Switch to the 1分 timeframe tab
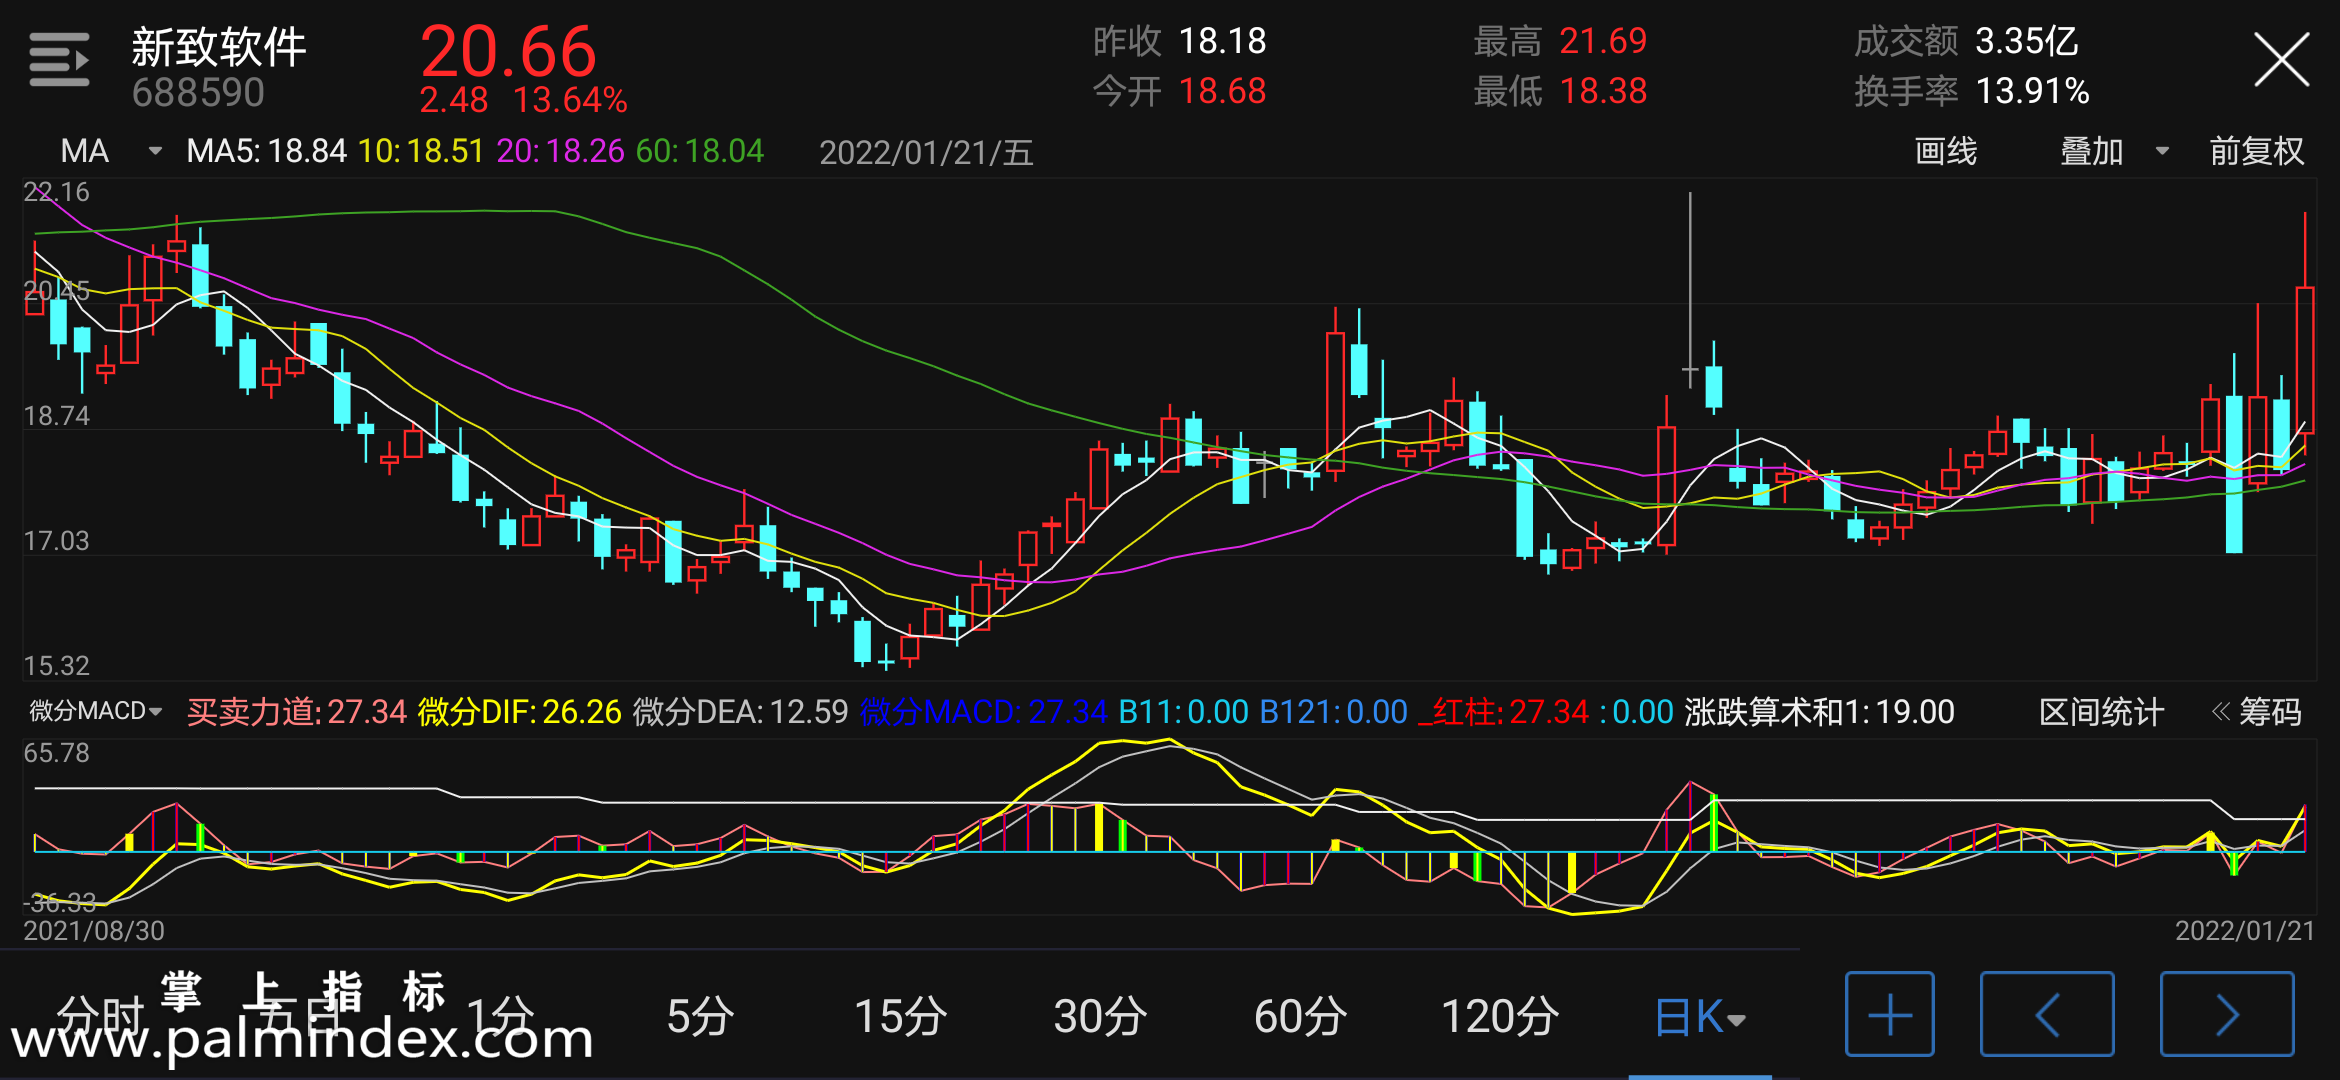Image resolution: width=2340 pixels, height=1080 pixels. point(500,1016)
